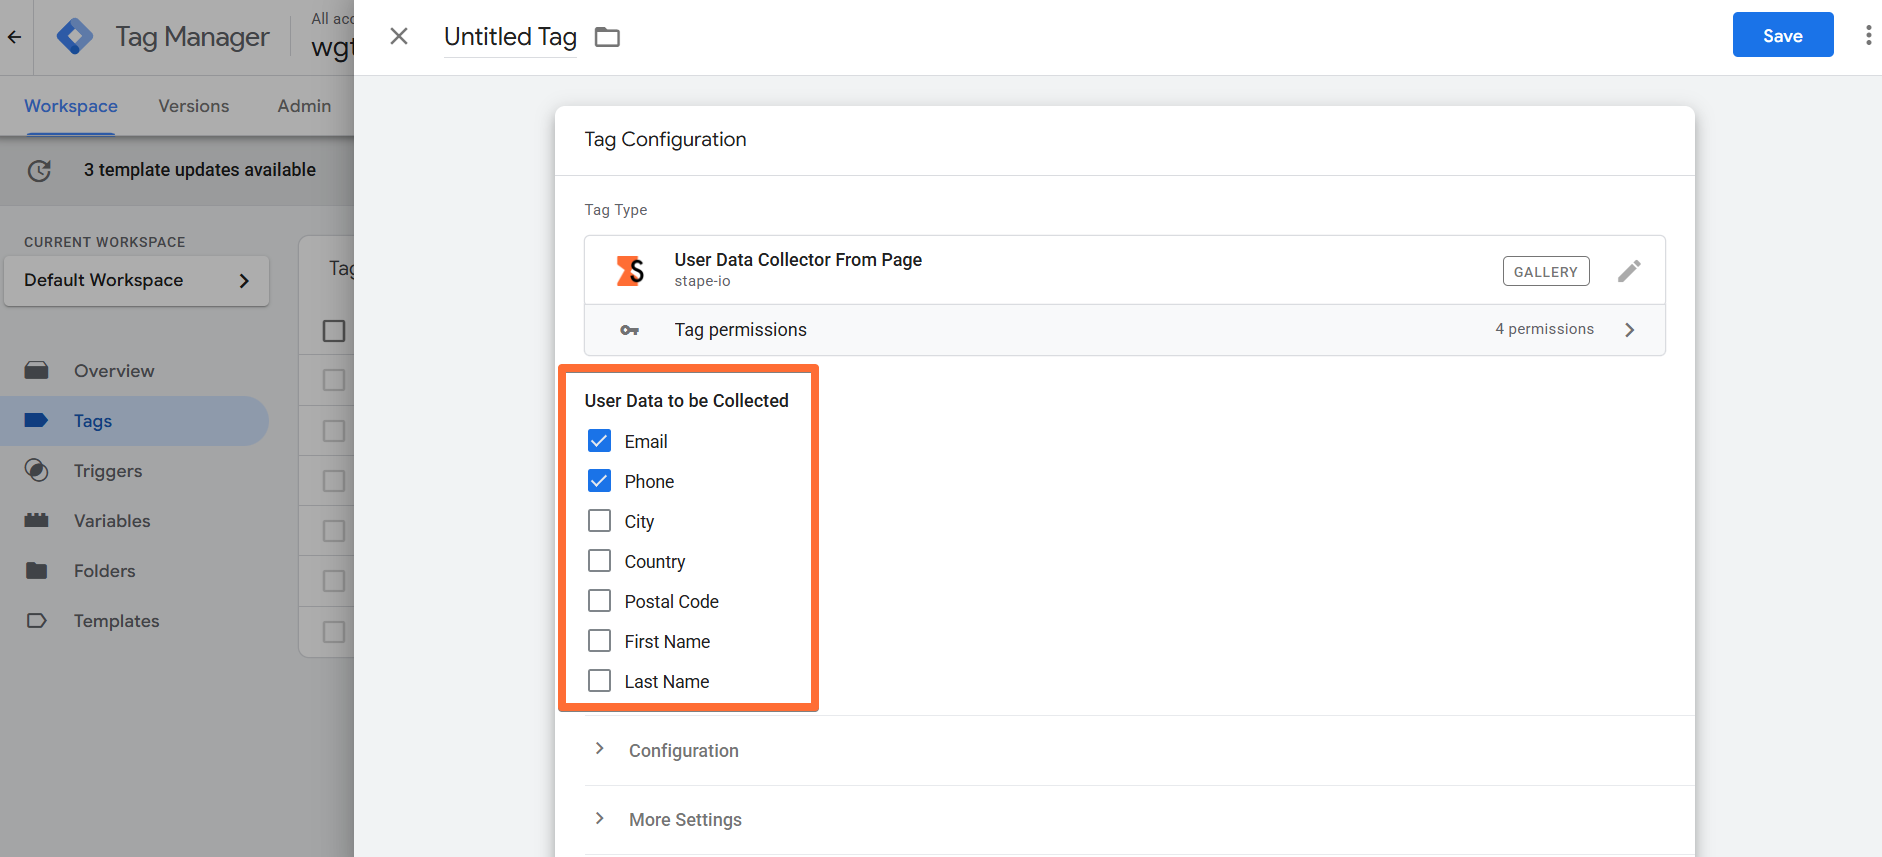This screenshot has height=857, width=1882.
Task: Uncheck the Email checkbox
Action: coord(599,441)
